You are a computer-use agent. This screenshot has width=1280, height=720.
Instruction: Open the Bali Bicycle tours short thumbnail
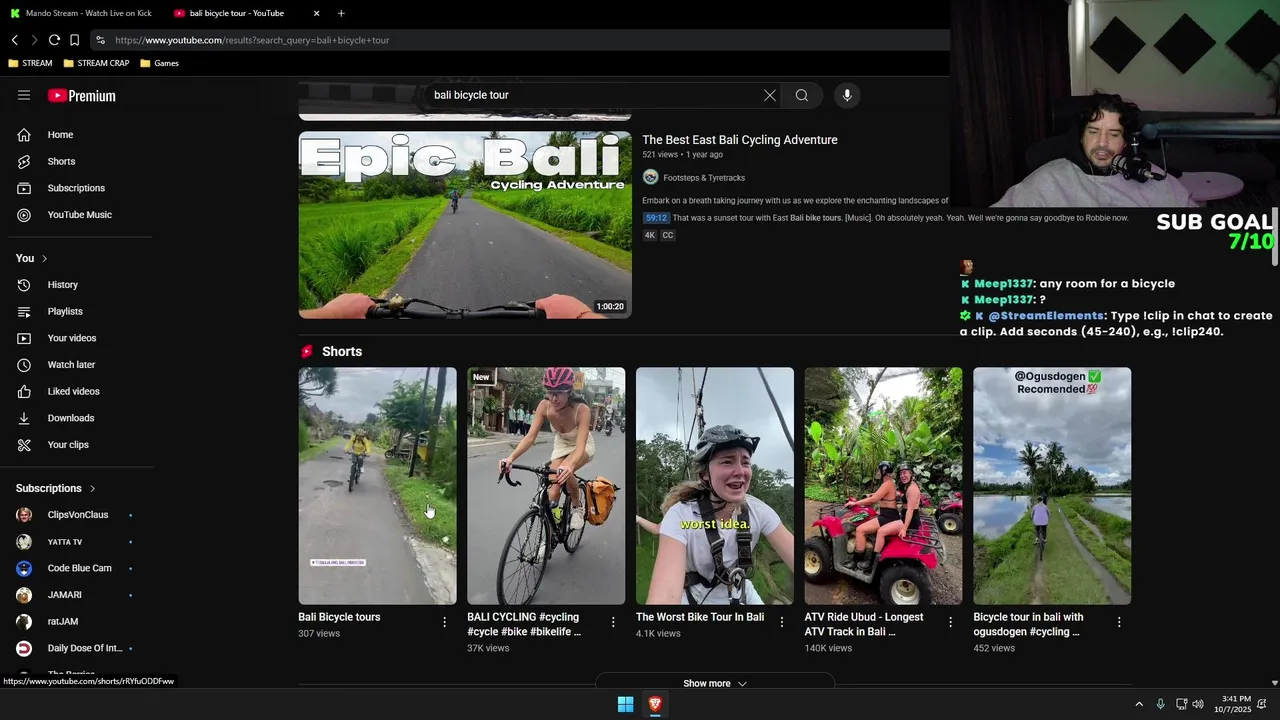pos(377,486)
